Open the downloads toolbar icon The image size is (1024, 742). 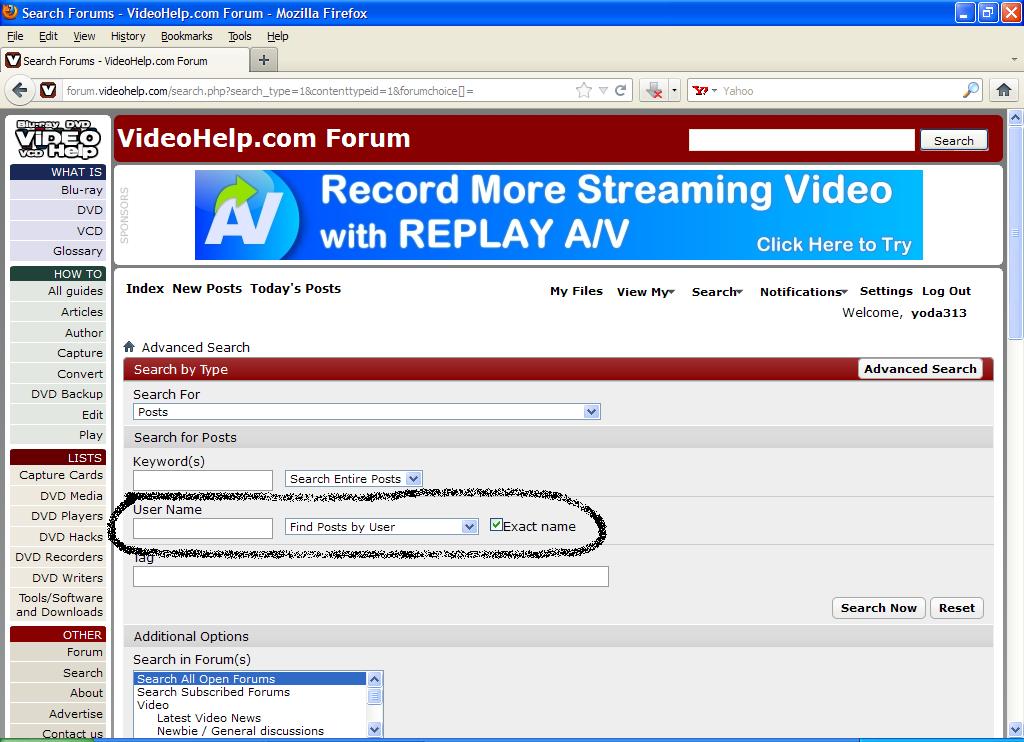tap(654, 90)
